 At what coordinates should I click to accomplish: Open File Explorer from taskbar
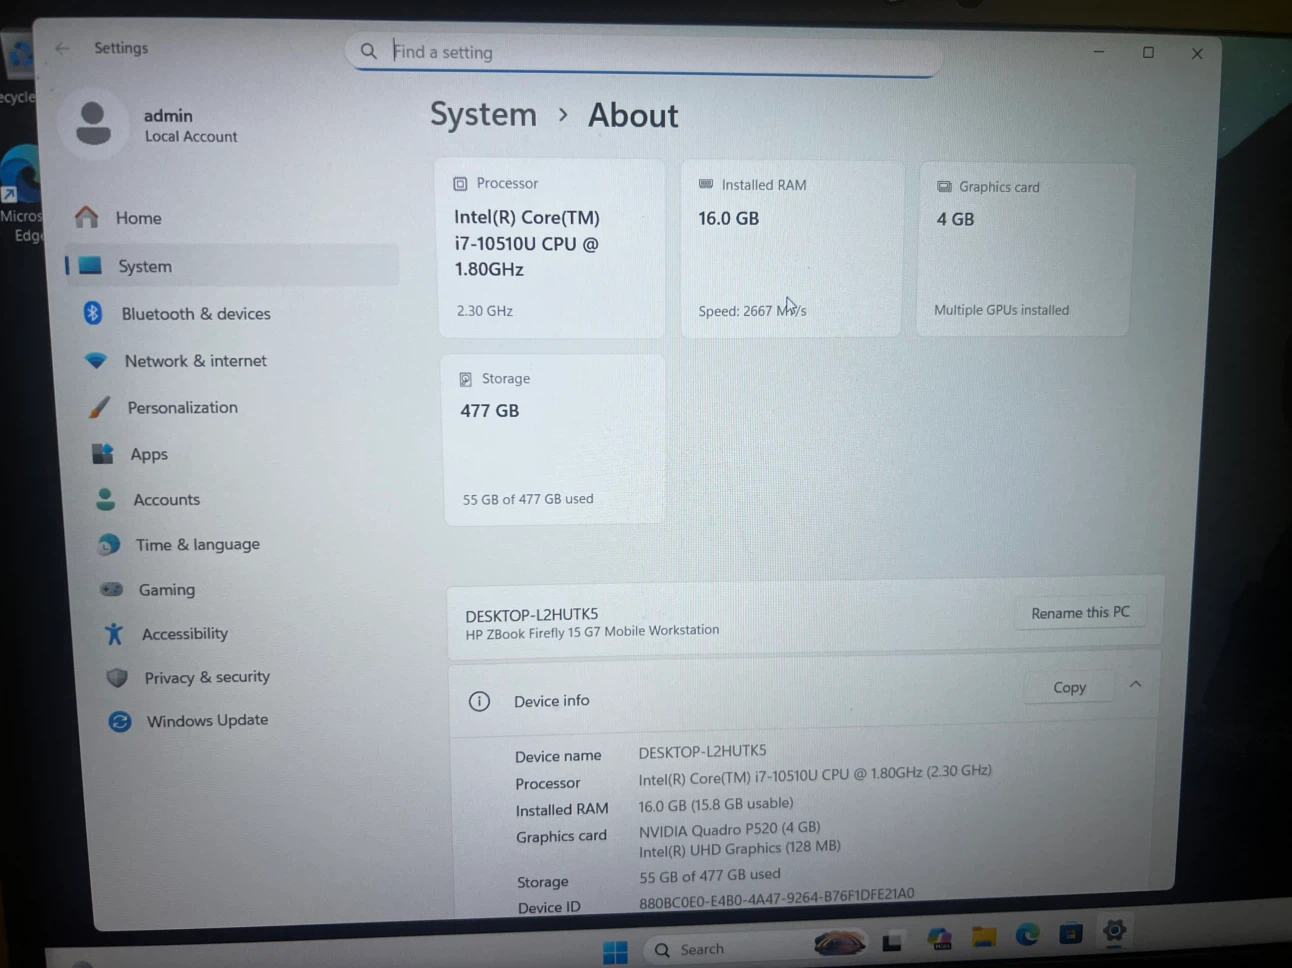[984, 937]
